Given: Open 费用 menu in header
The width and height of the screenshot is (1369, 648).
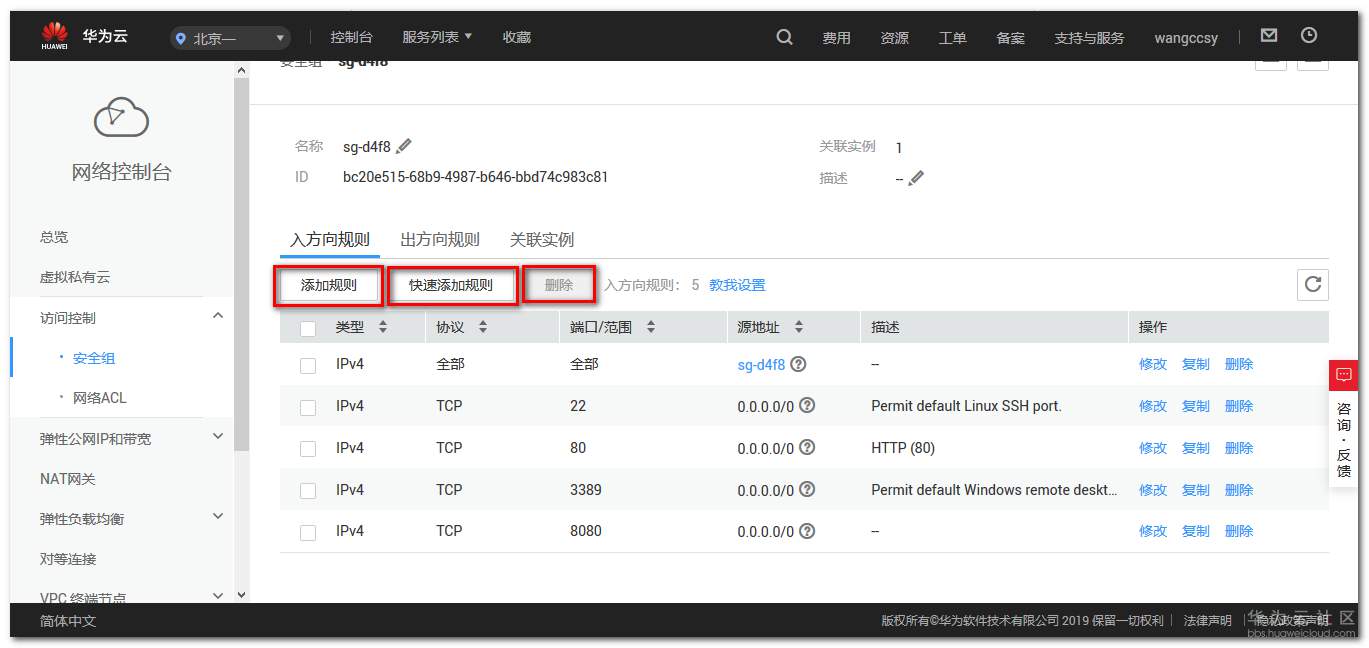Looking at the screenshot, I should click(x=836, y=38).
